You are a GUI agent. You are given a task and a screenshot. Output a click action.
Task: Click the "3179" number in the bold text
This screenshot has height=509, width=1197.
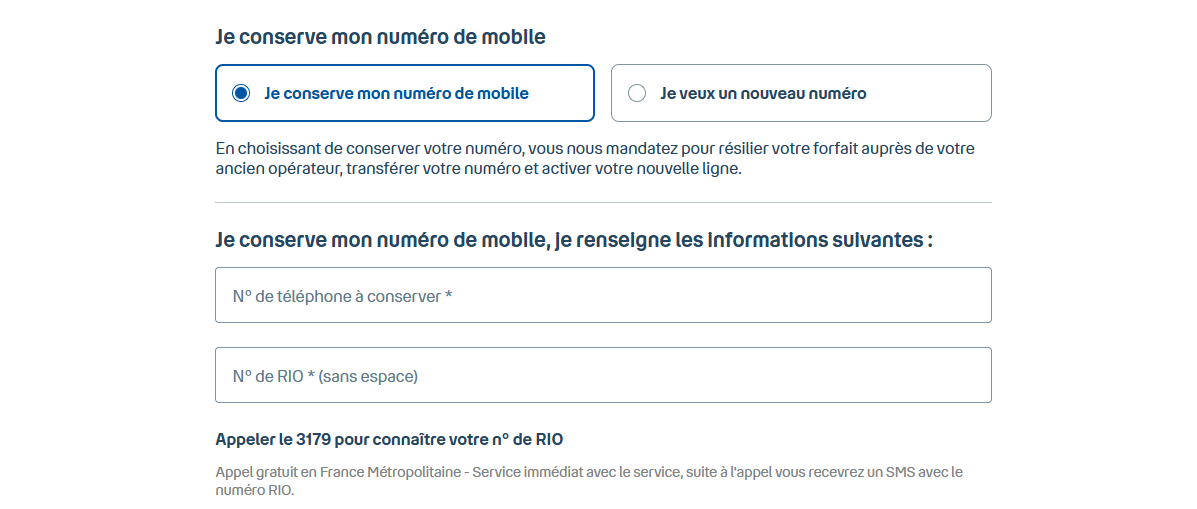point(314,439)
